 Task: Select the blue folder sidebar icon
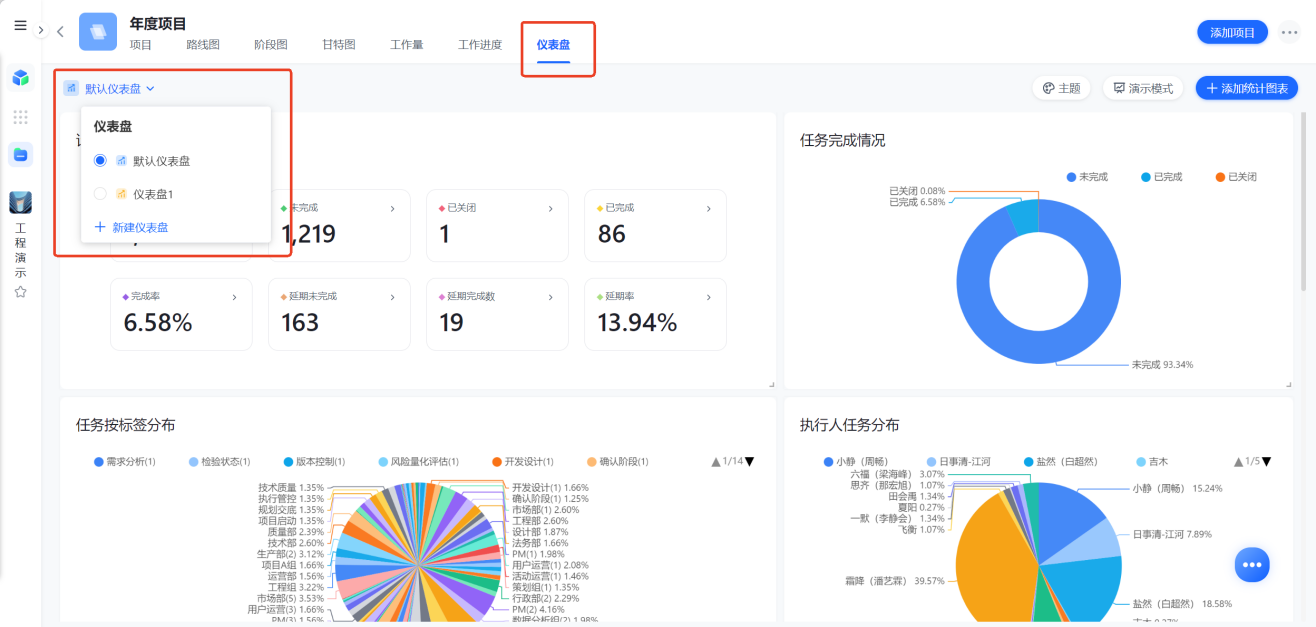(x=20, y=154)
